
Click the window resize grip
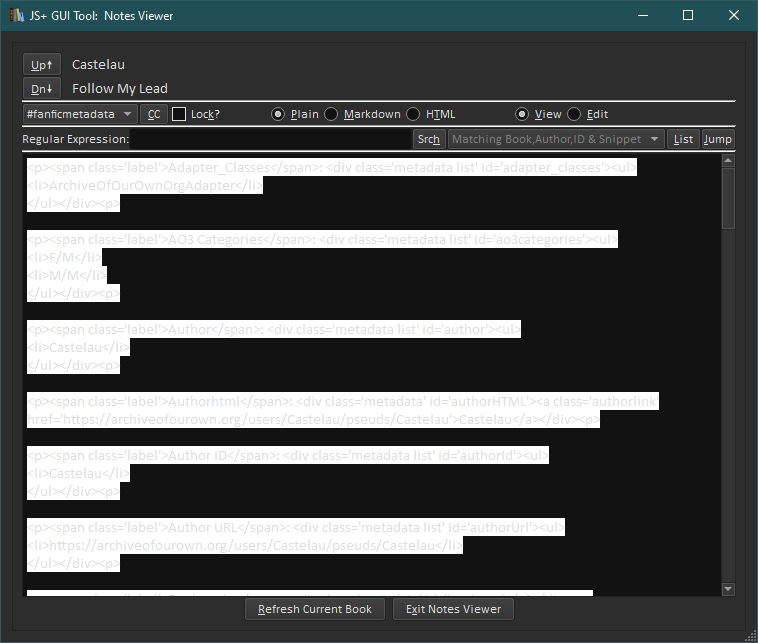[752, 637]
